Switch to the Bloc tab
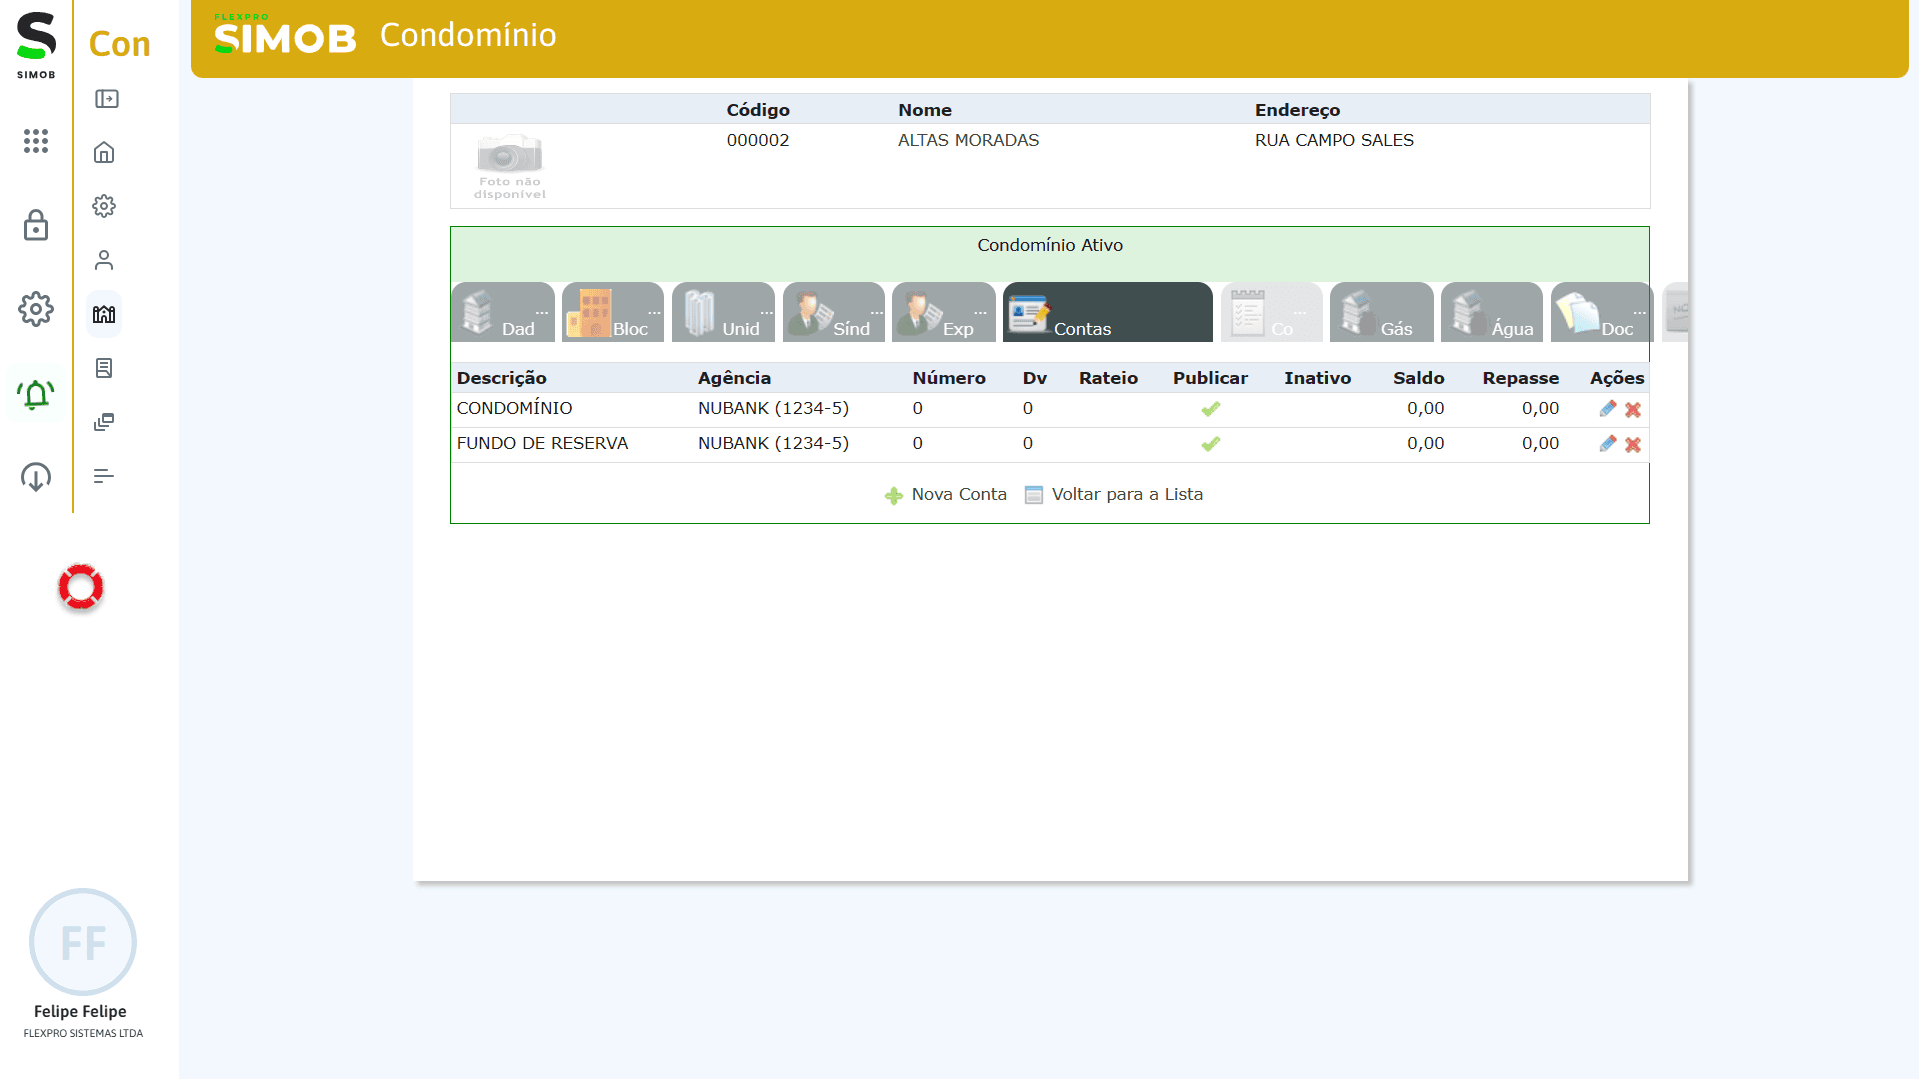This screenshot has width=1919, height=1079. click(612, 313)
